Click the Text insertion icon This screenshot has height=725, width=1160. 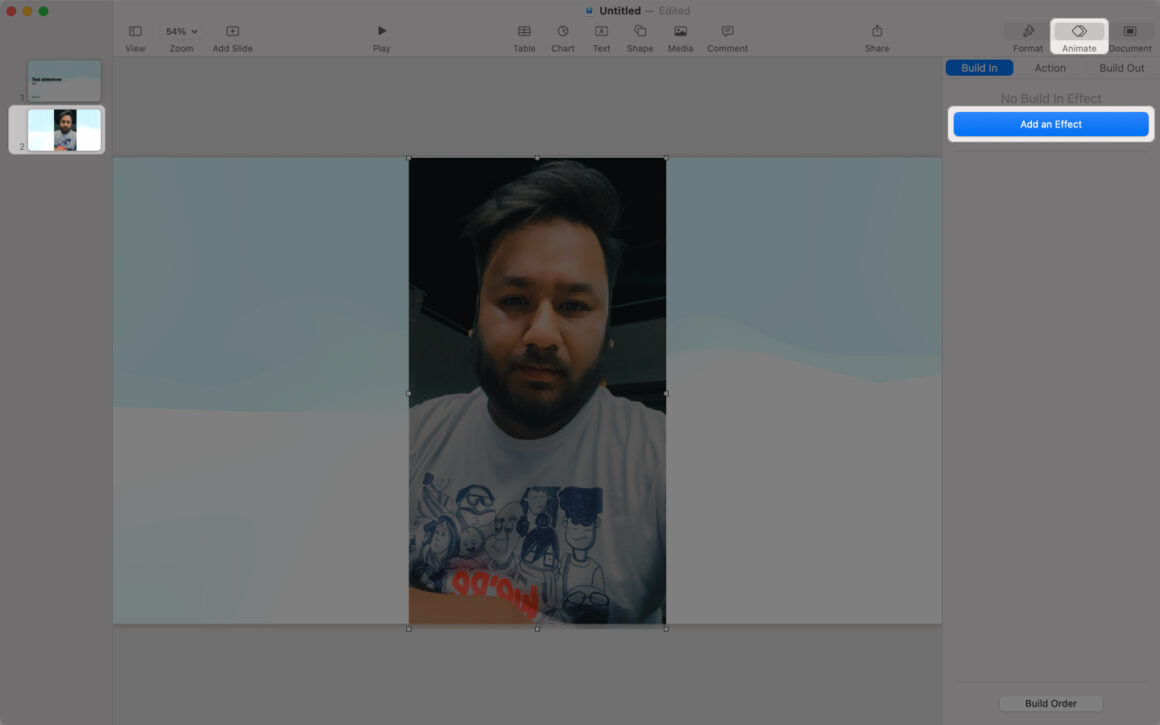pos(600,38)
